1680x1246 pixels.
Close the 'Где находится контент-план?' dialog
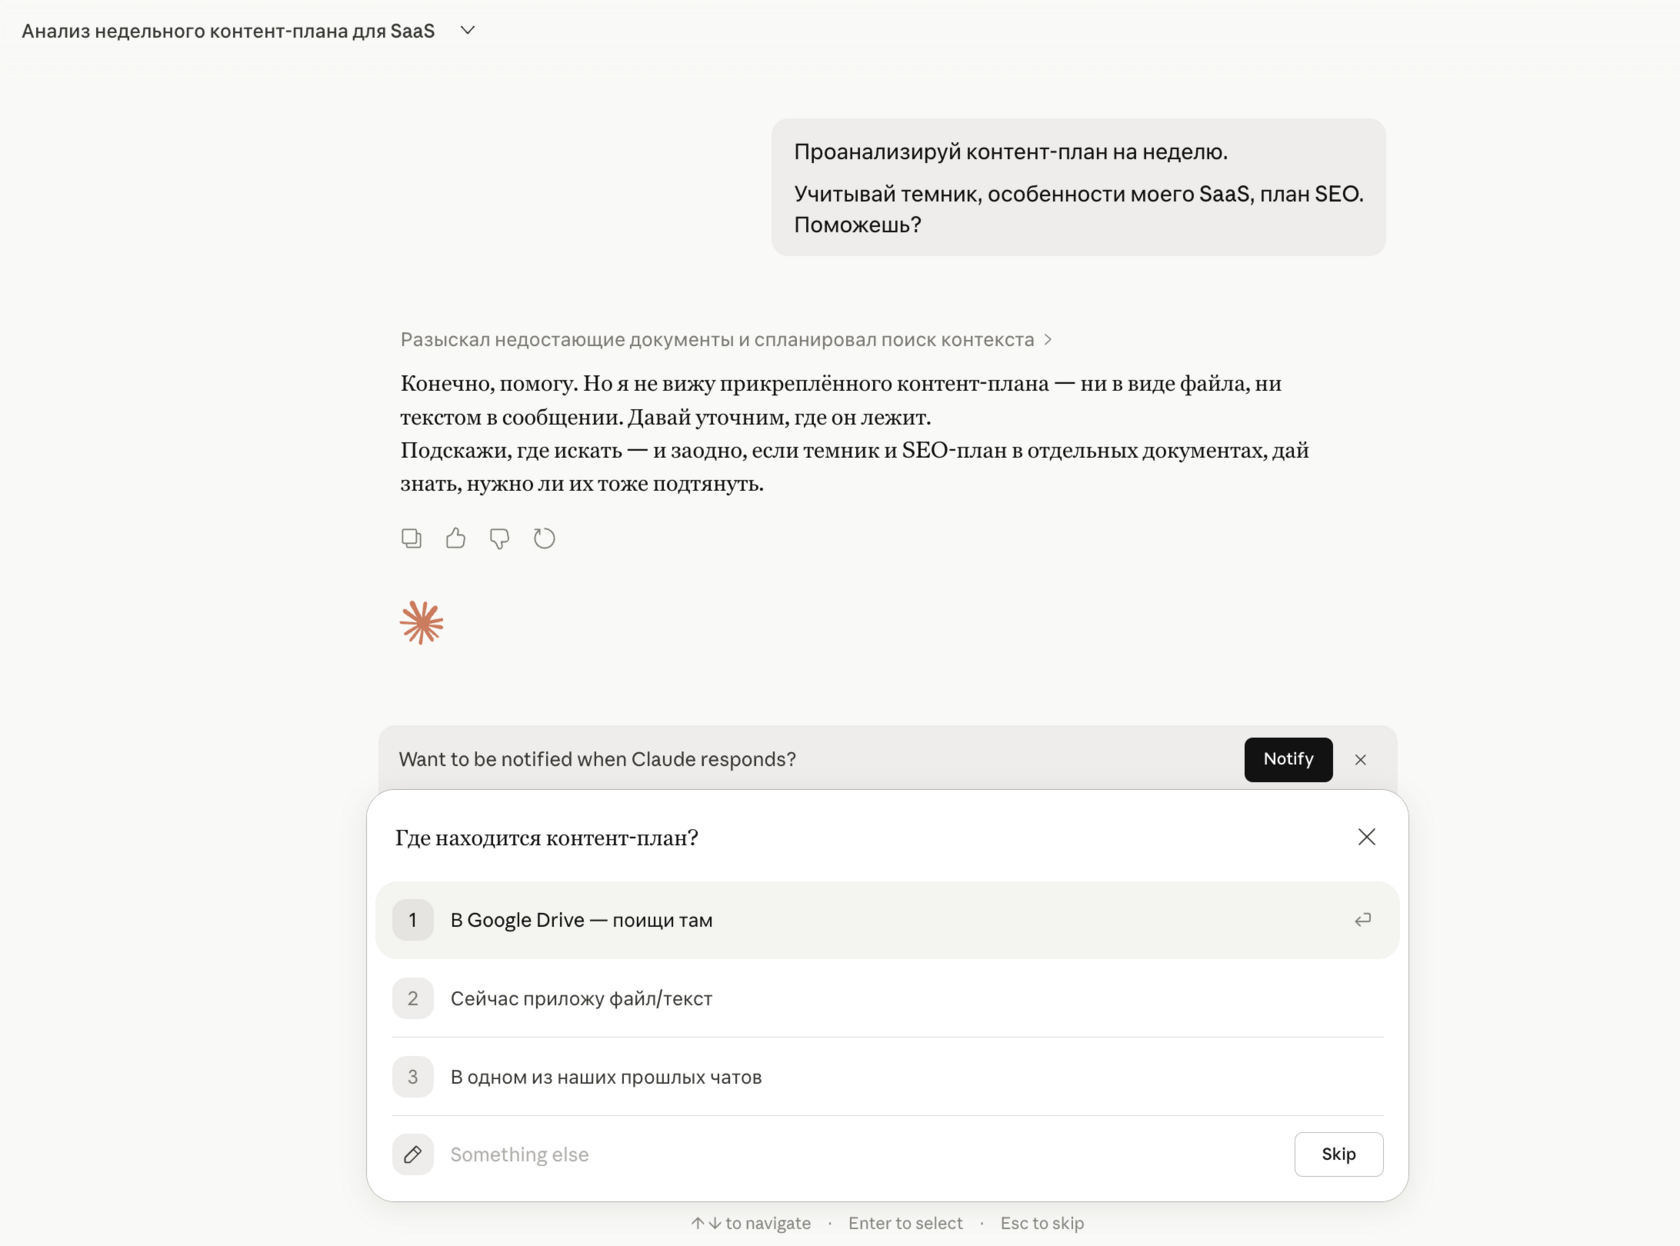click(x=1367, y=837)
